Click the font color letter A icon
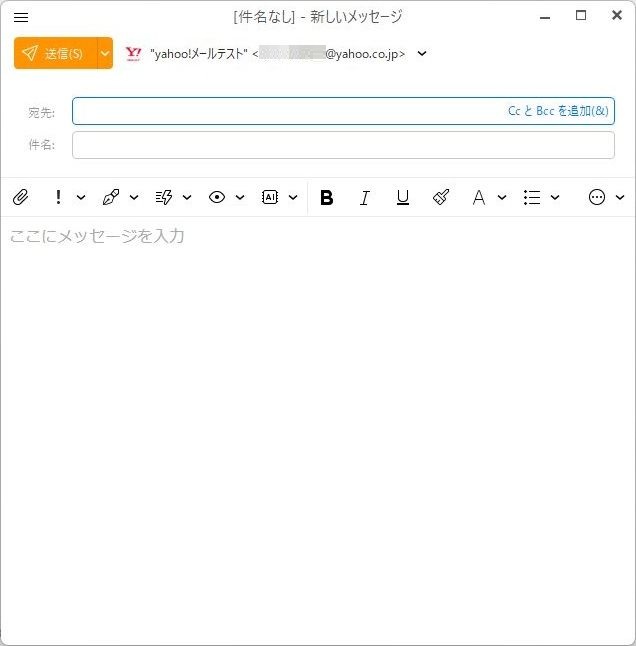 tap(479, 198)
